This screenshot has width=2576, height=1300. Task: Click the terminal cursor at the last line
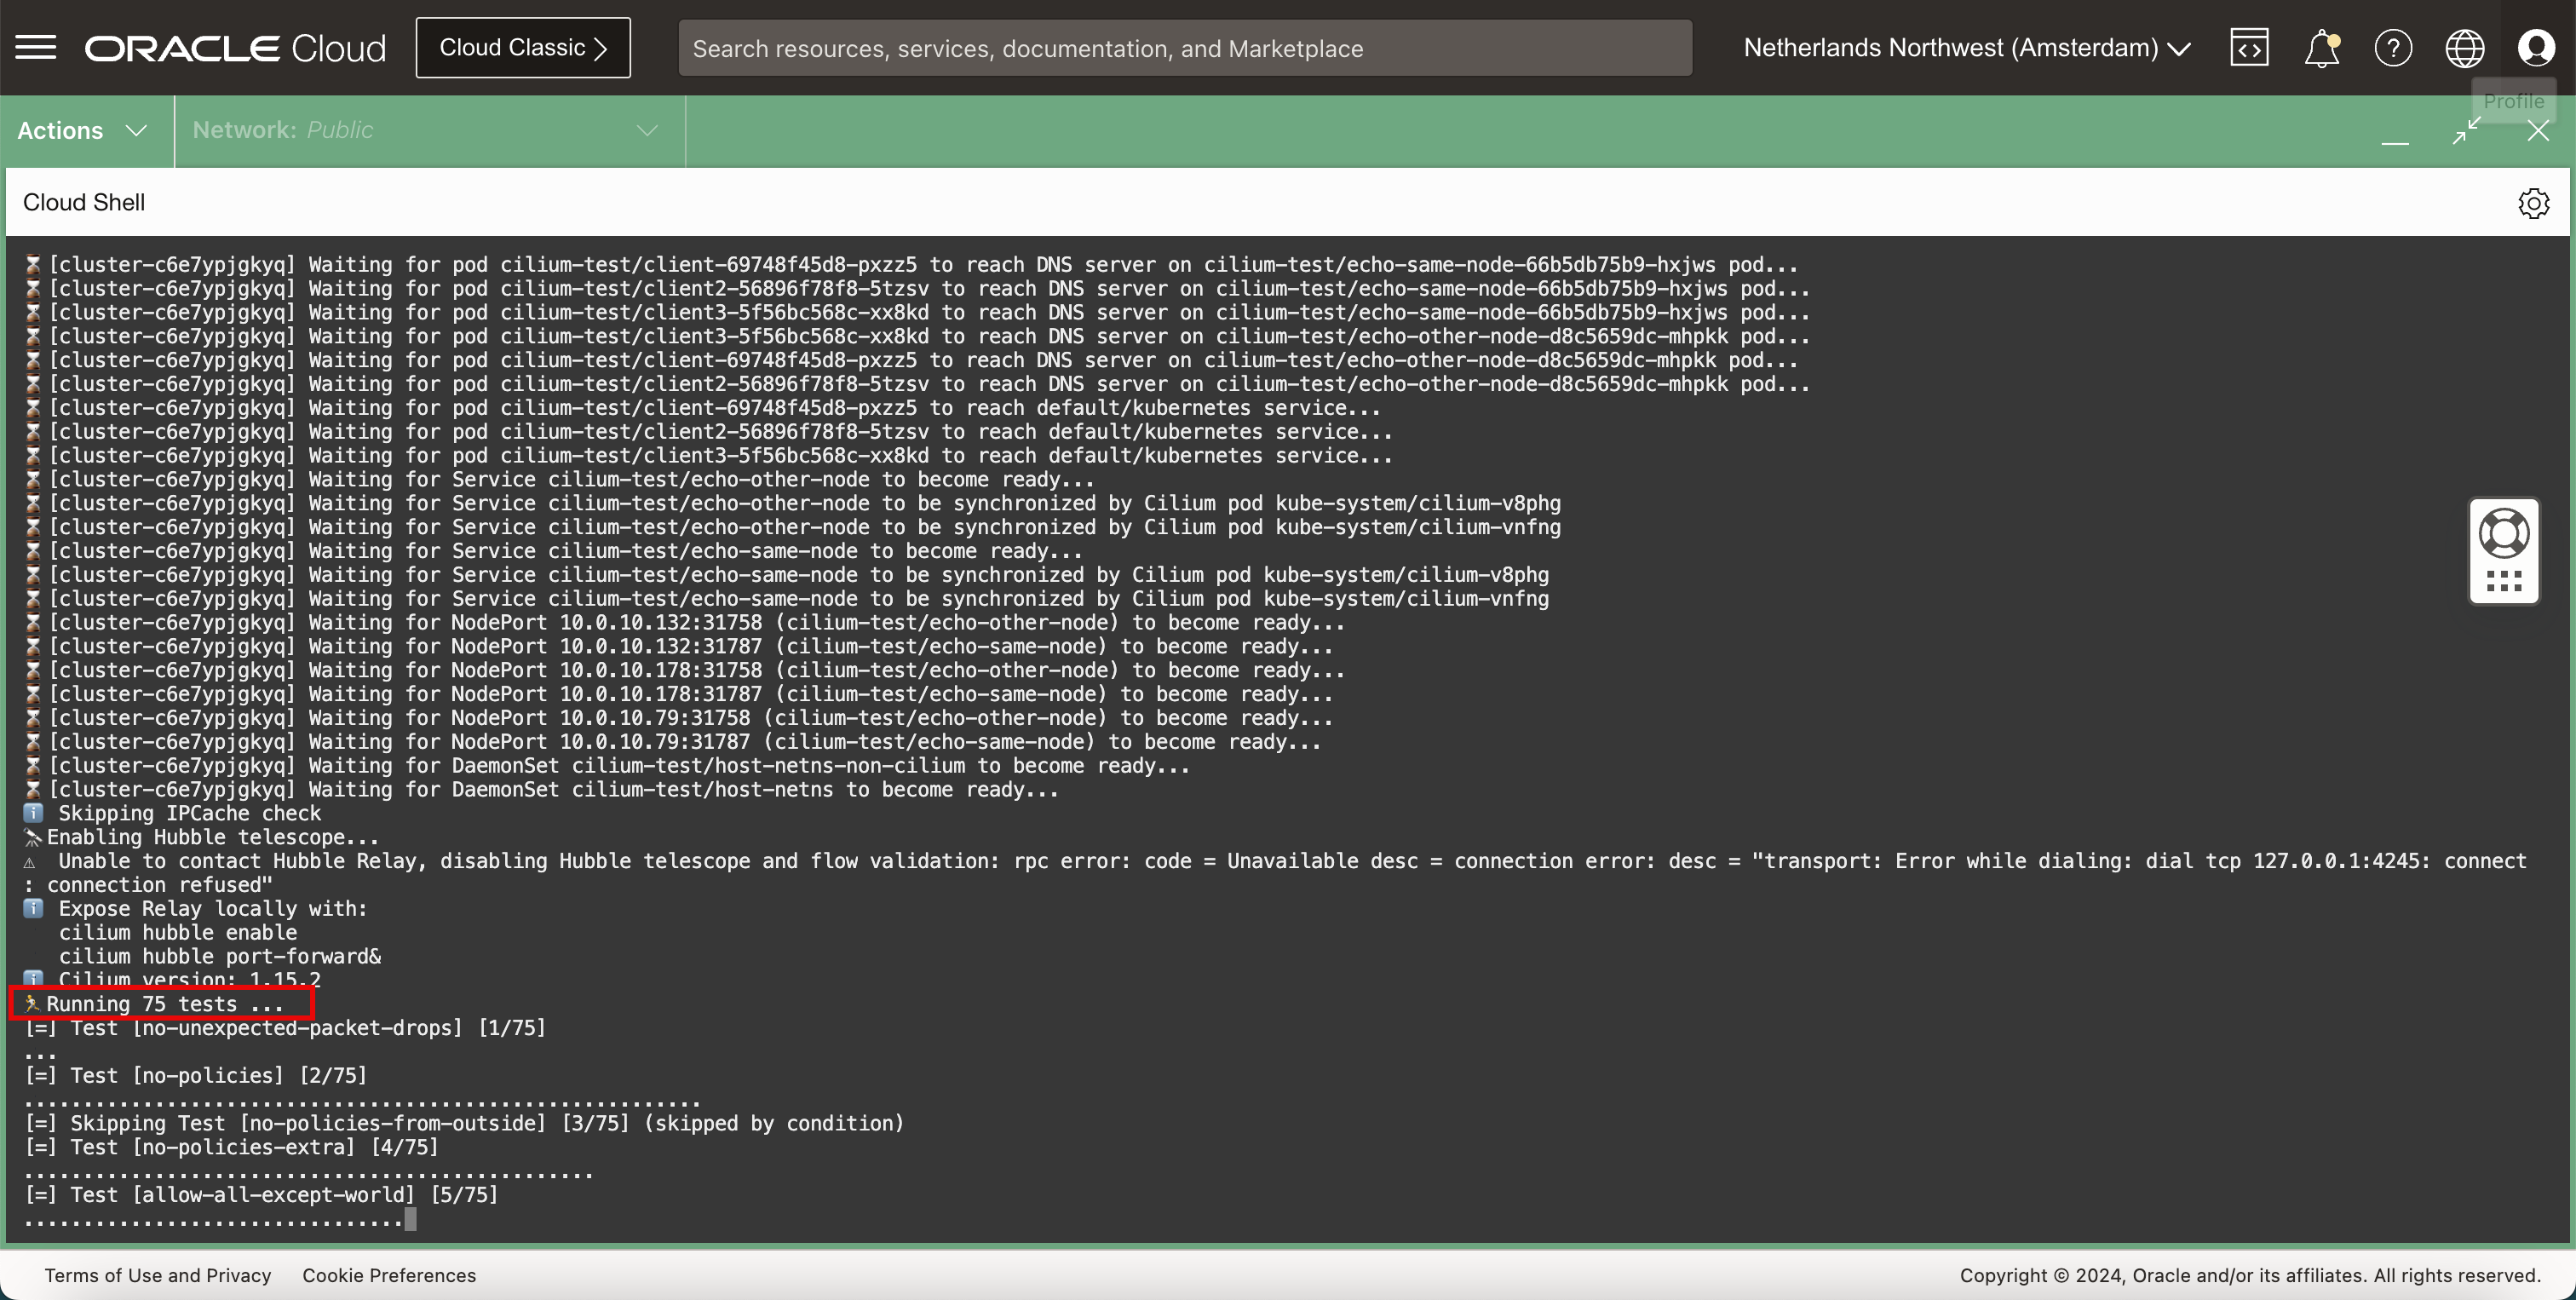point(410,1219)
